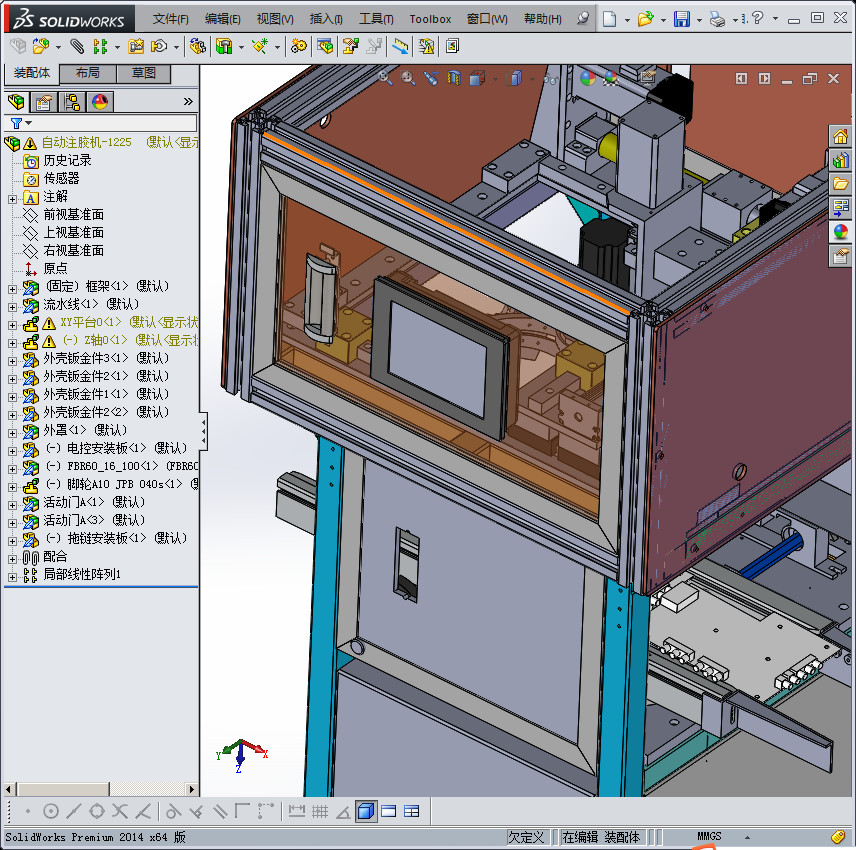The image size is (856, 850).
Task: Expand the 配合 mates folder
Action: point(12,559)
